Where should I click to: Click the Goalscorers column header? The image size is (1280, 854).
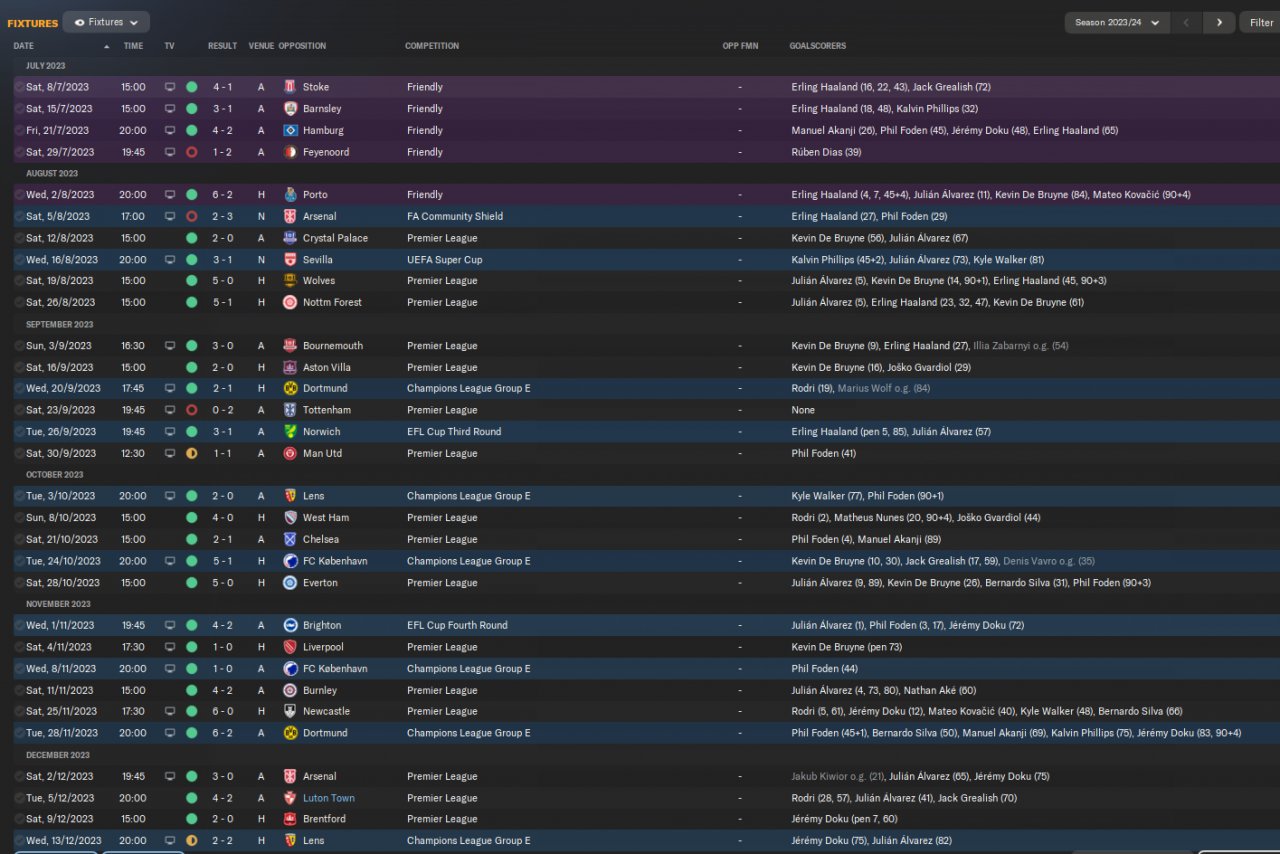817,46
